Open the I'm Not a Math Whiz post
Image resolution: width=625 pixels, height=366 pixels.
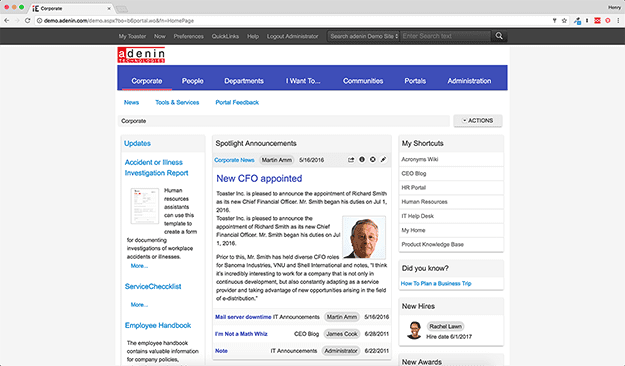pos(241,334)
